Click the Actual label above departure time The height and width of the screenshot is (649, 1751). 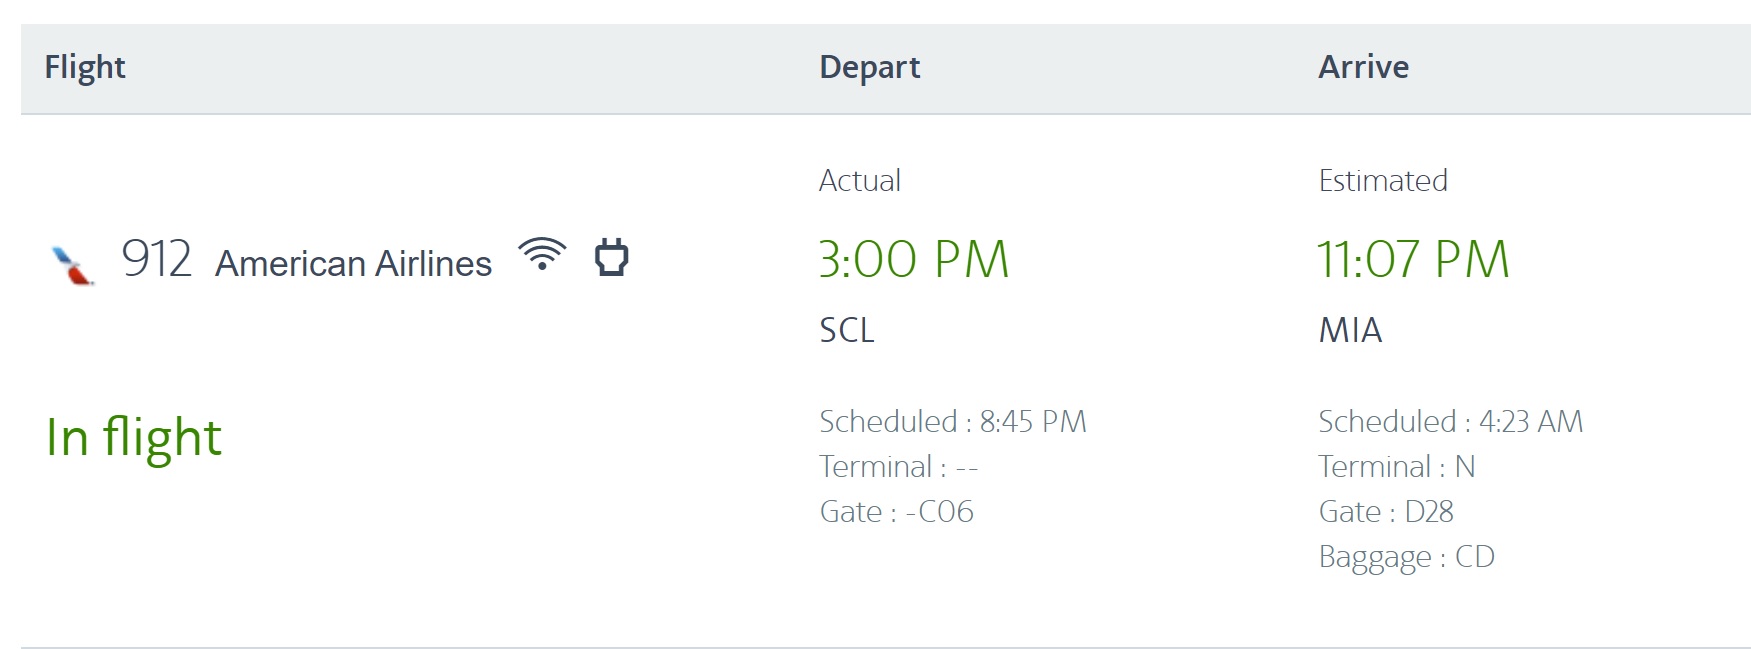(x=860, y=180)
